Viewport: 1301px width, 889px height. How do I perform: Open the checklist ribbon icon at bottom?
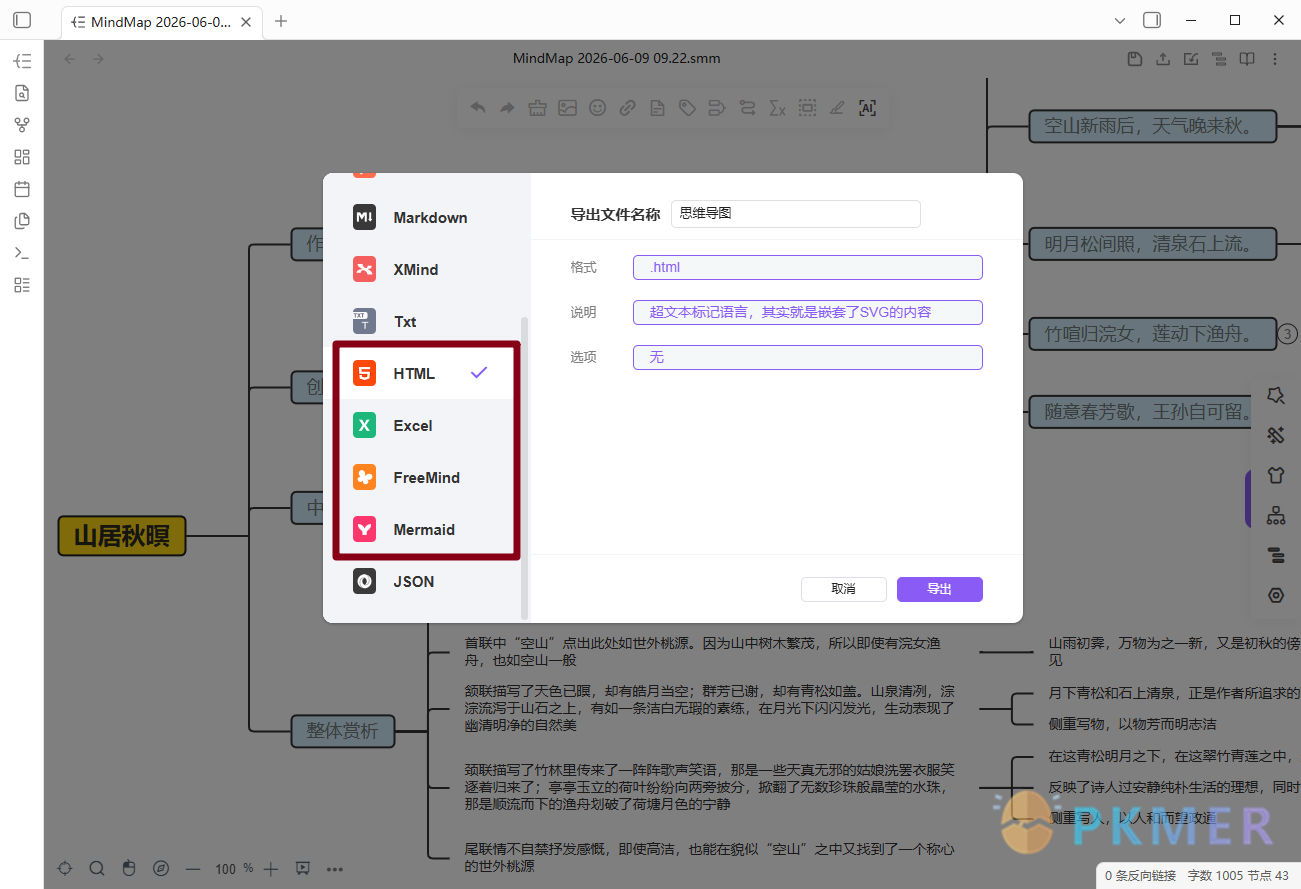[x=22, y=285]
